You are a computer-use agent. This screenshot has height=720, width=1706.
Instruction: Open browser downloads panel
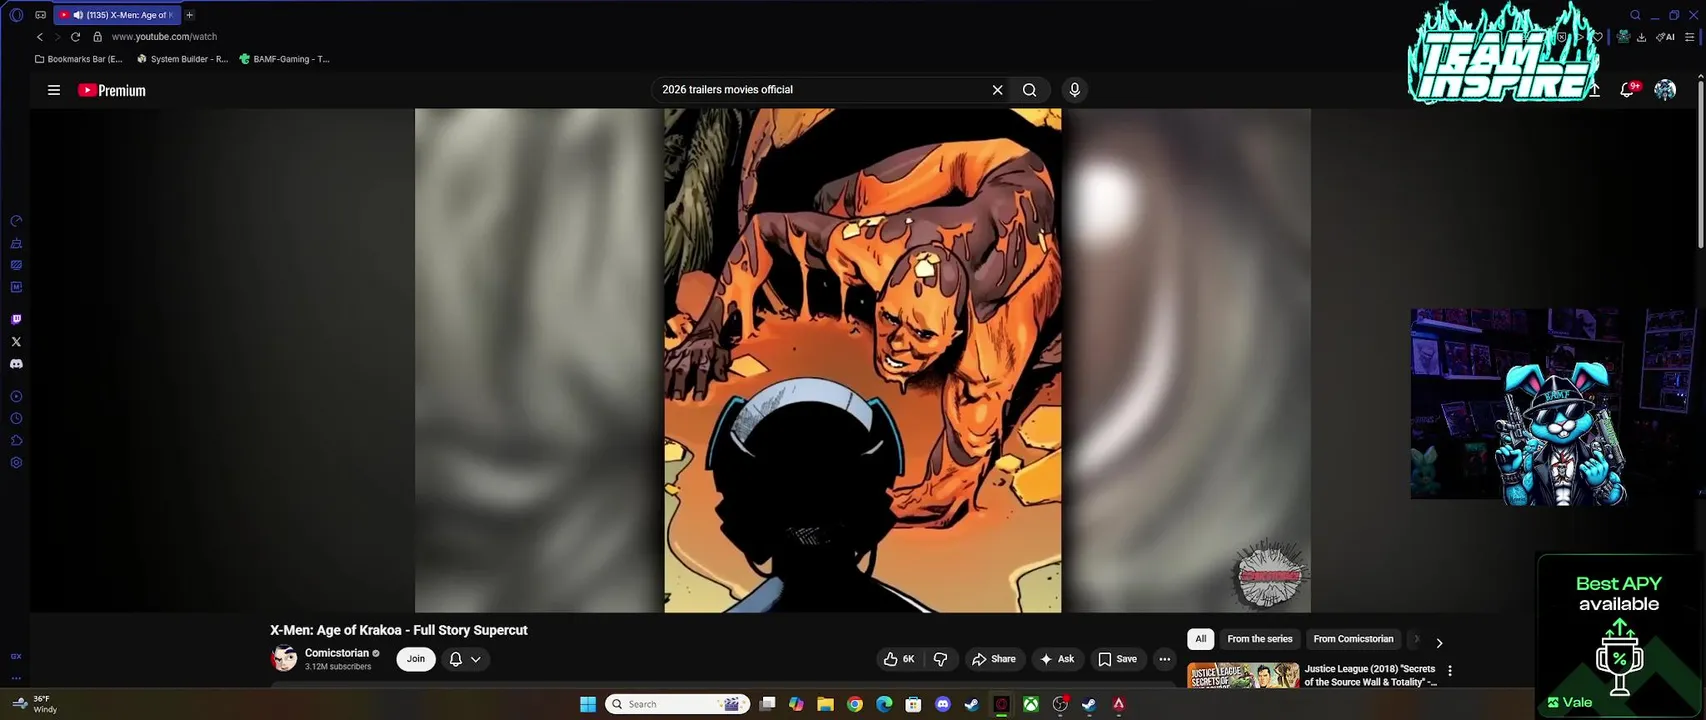pos(1642,37)
